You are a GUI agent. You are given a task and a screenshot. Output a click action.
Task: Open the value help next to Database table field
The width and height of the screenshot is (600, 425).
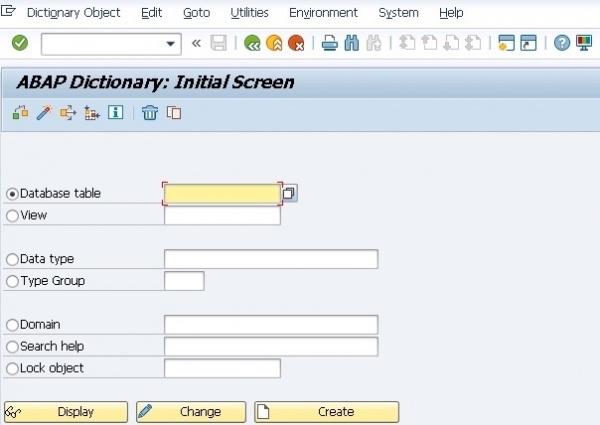coord(290,193)
